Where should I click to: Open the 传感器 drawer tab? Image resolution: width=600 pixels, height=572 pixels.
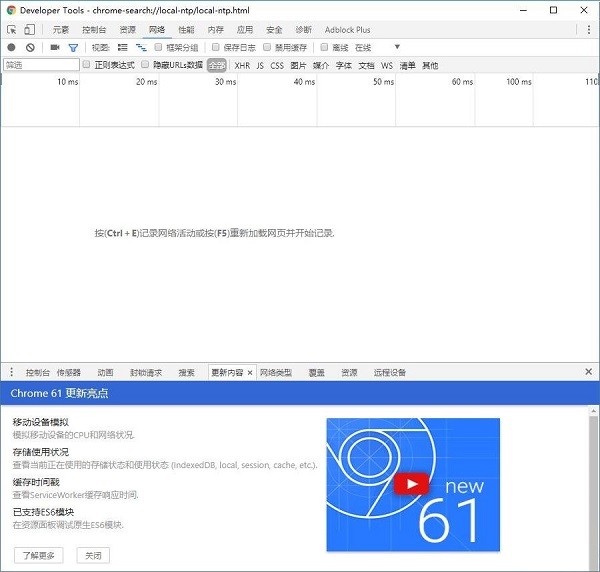(x=68, y=373)
